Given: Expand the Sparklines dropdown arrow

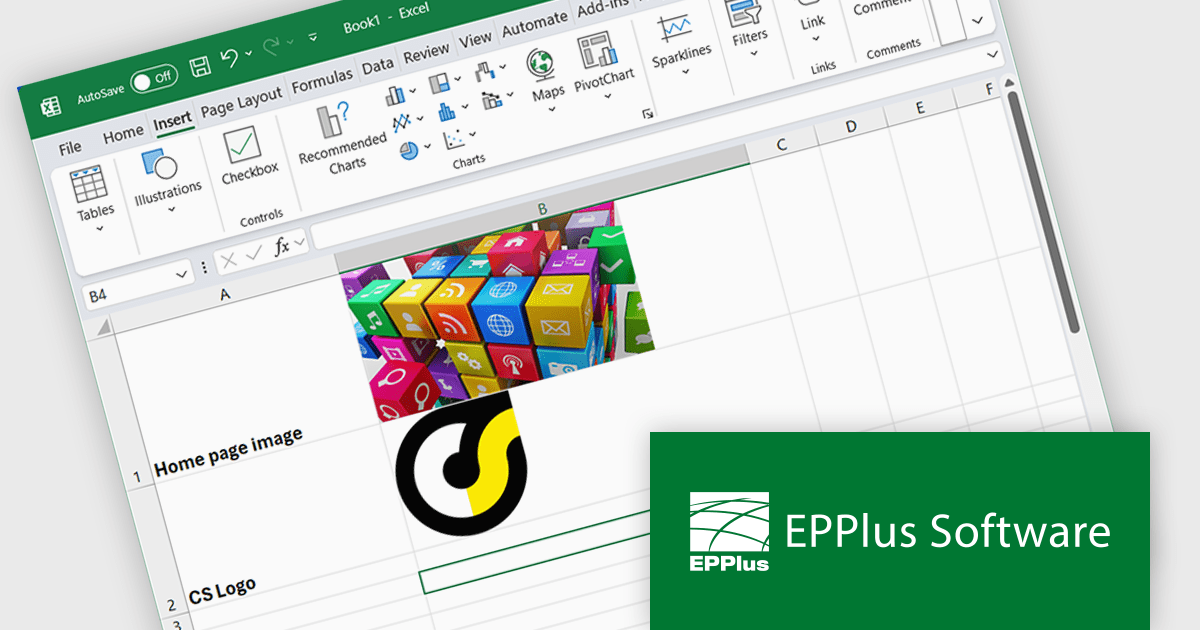Looking at the screenshot, I should pos(687,70).
